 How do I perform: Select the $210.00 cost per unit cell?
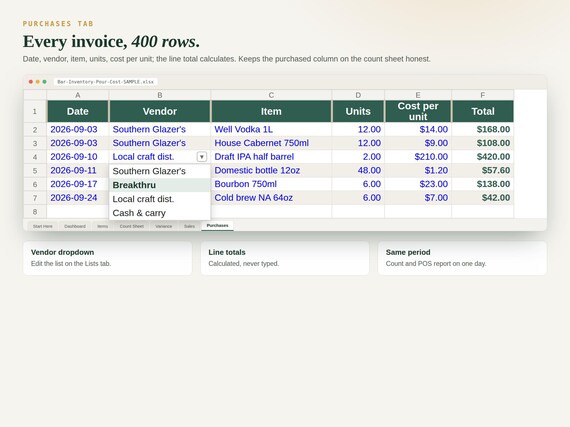tap(418, 157)
